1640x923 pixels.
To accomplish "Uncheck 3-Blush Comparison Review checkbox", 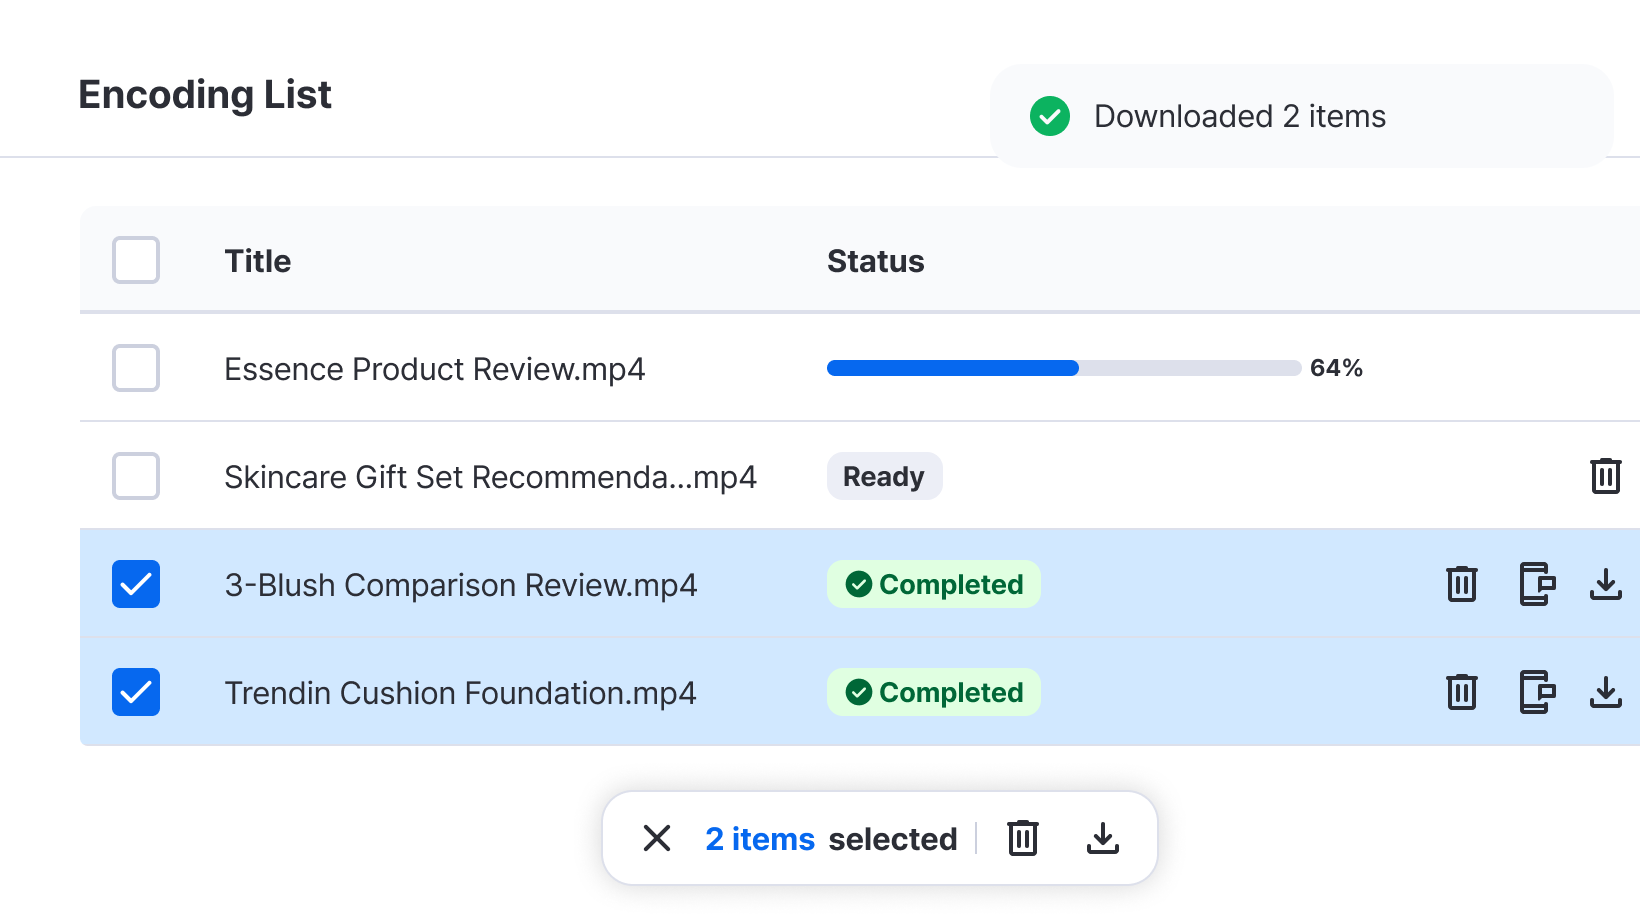I will [136, 584].
